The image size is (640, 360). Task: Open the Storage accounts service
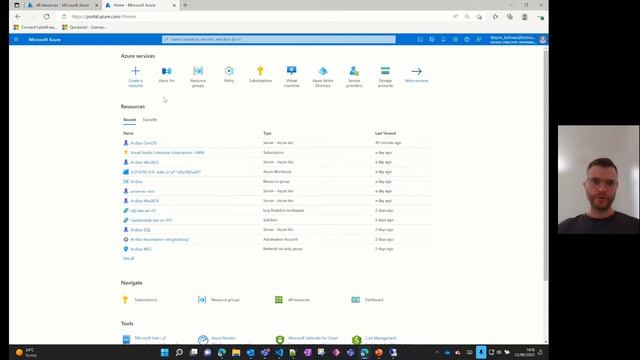[x=385, y=76]
